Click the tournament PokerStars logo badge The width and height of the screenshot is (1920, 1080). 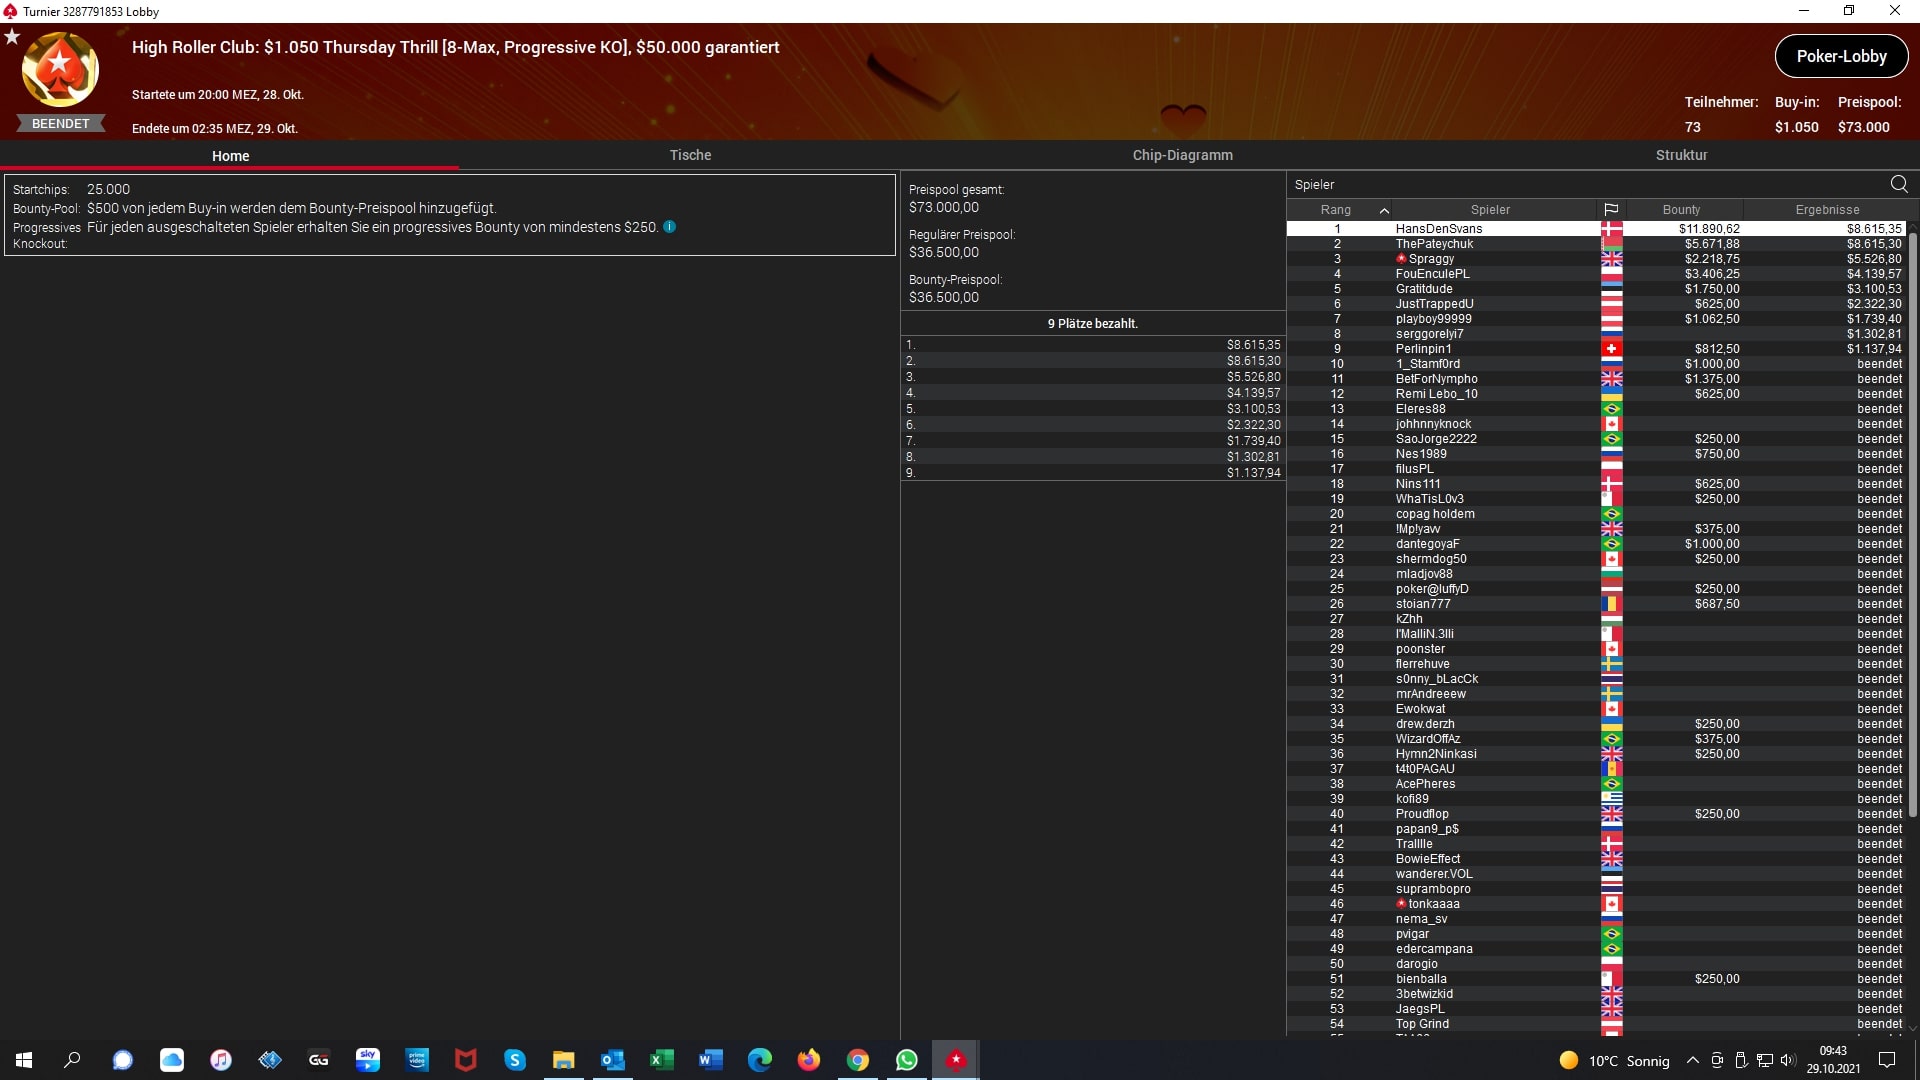tap(60, 70)
